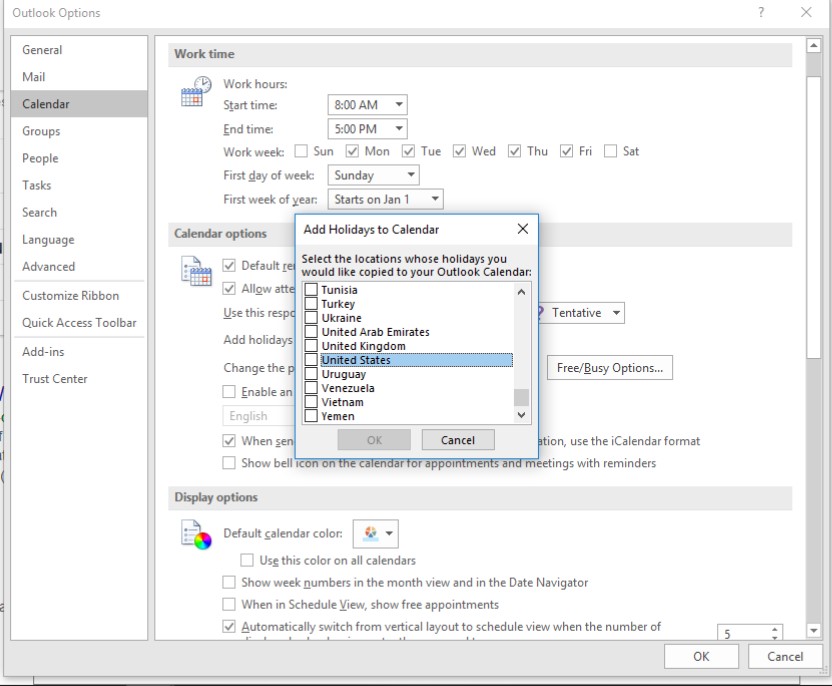Close the Add Holidays to Calendar dialog
The image size is (832, 686).
click(x=523, y=229)
